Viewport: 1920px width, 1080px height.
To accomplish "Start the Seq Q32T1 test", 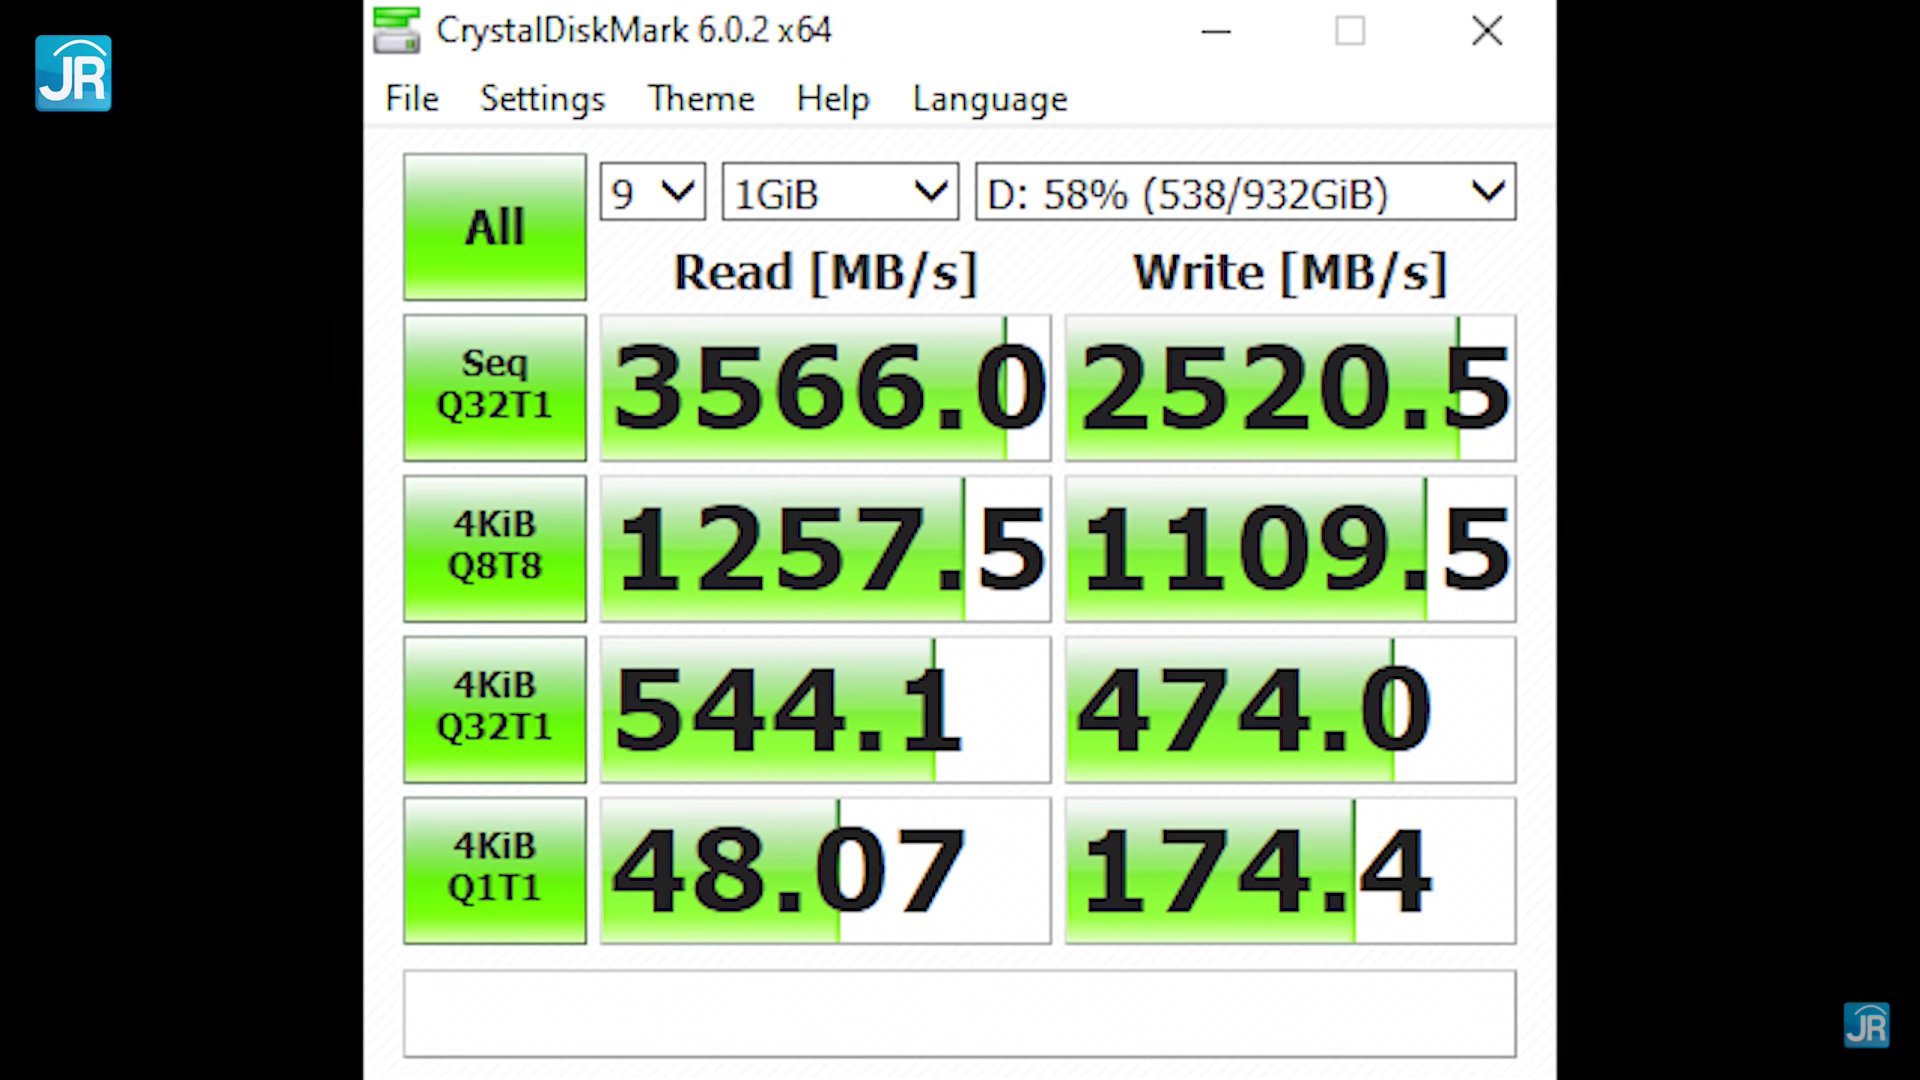I will pos(494,388).
